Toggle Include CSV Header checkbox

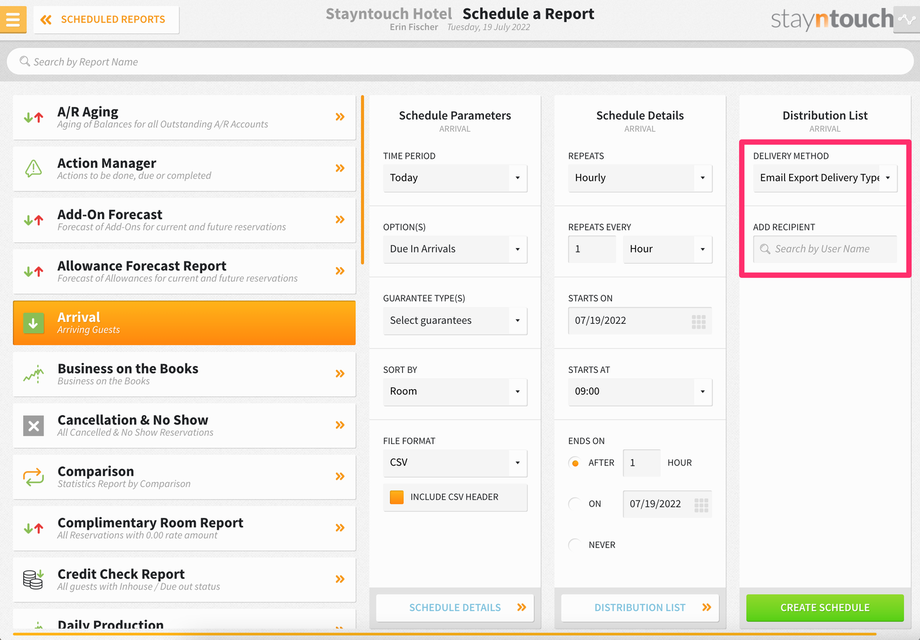[397, 497]
